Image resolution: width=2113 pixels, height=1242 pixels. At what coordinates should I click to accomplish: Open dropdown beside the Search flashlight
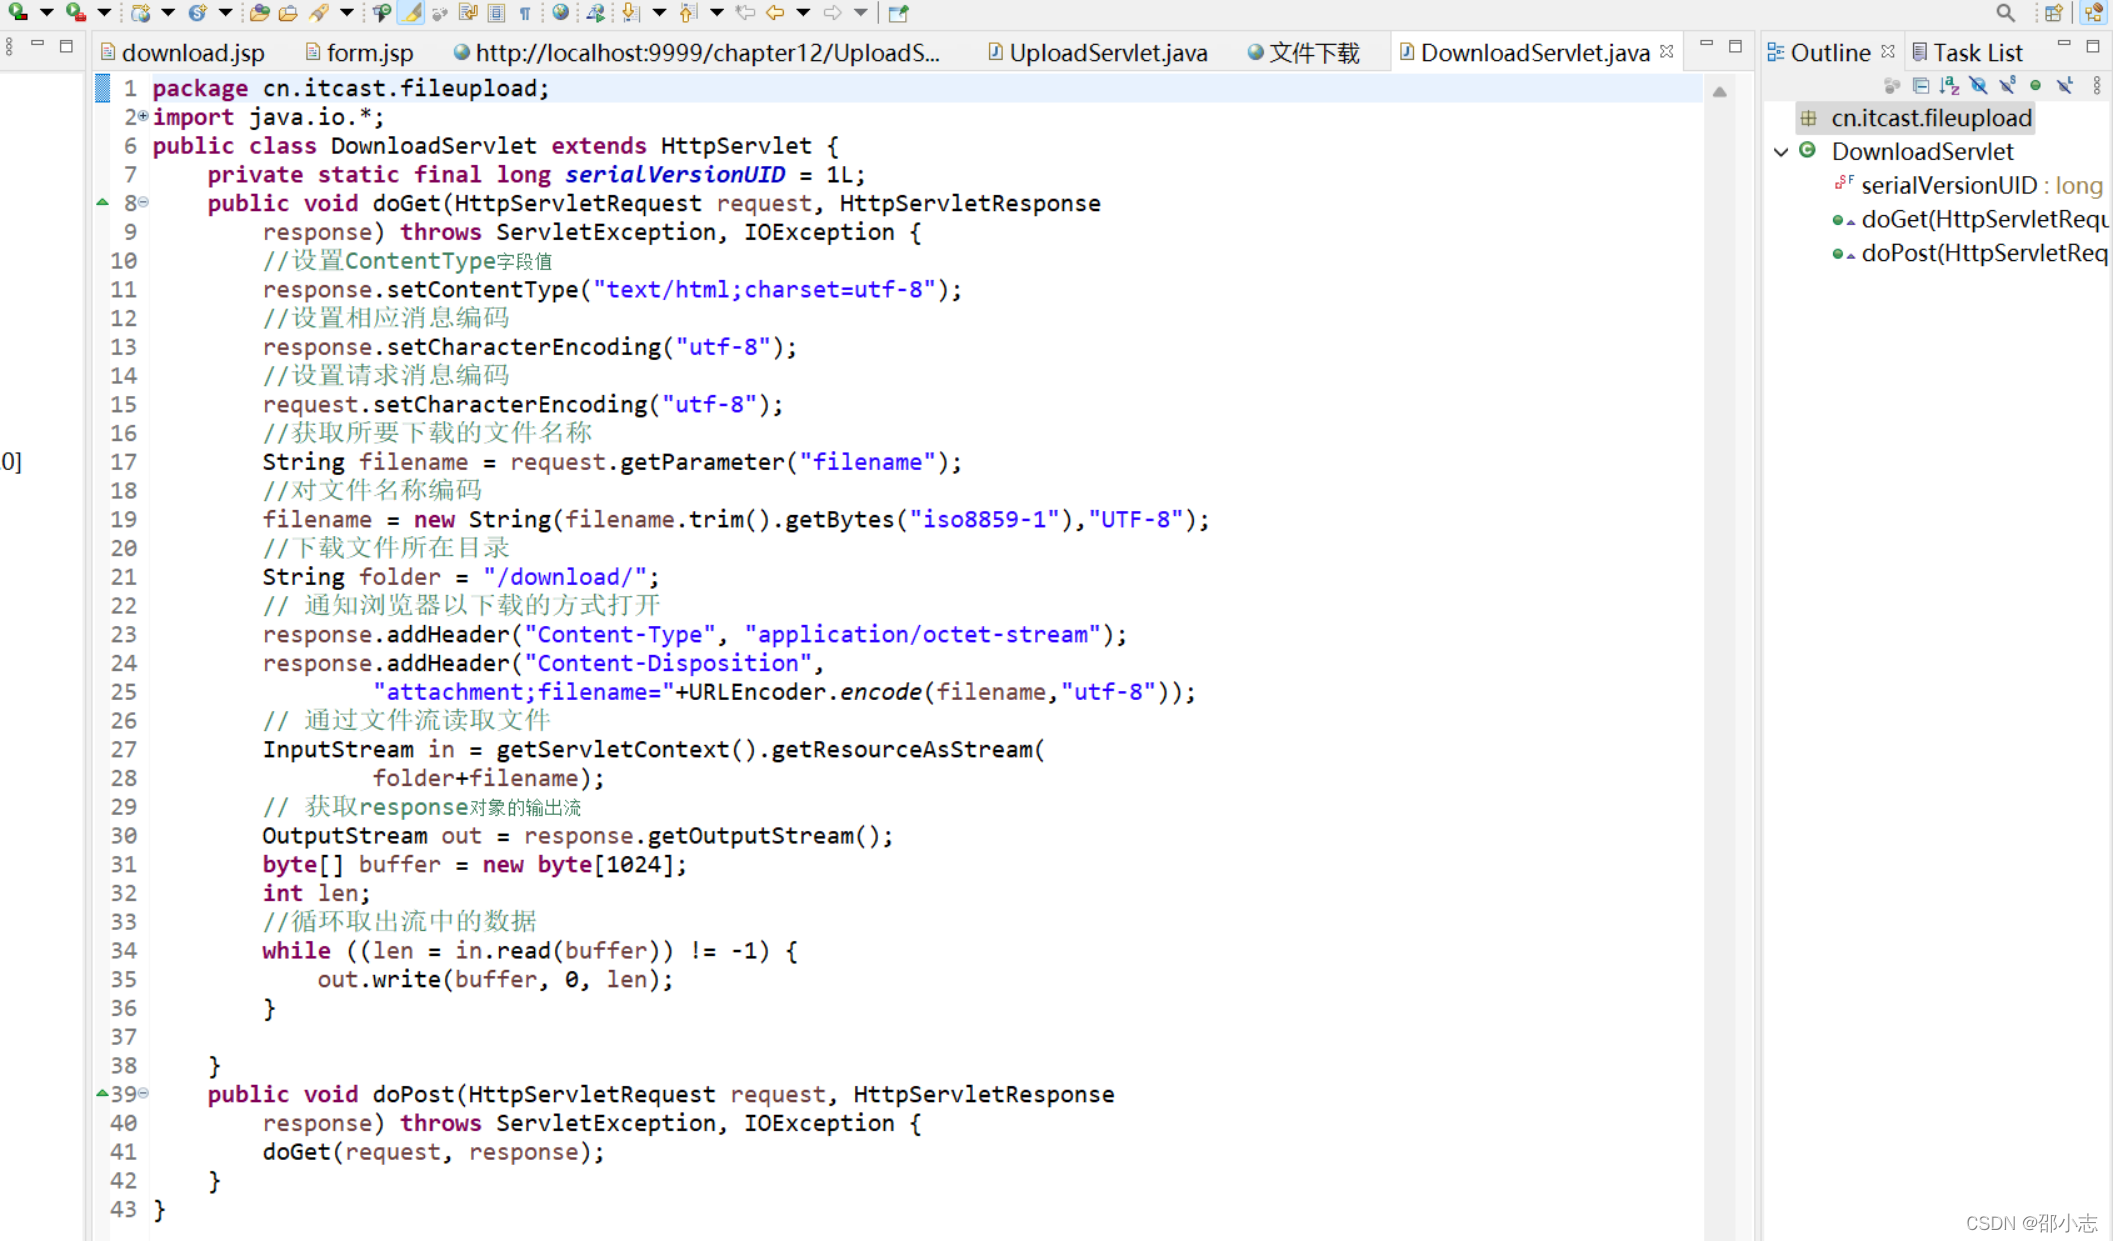tap(346, 13)
